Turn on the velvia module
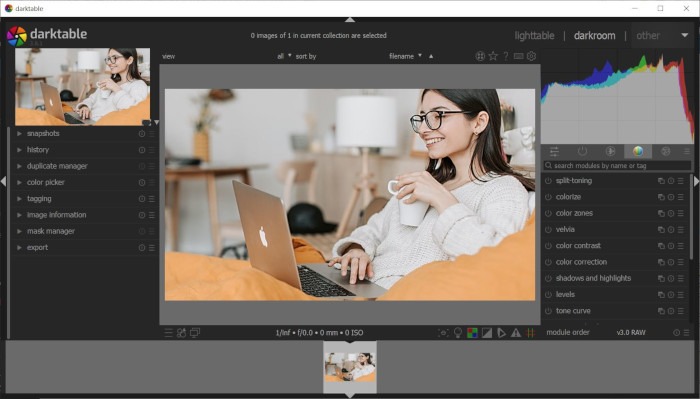The height and width of the screenshot is (399, 700). click(x=548, y=229)
